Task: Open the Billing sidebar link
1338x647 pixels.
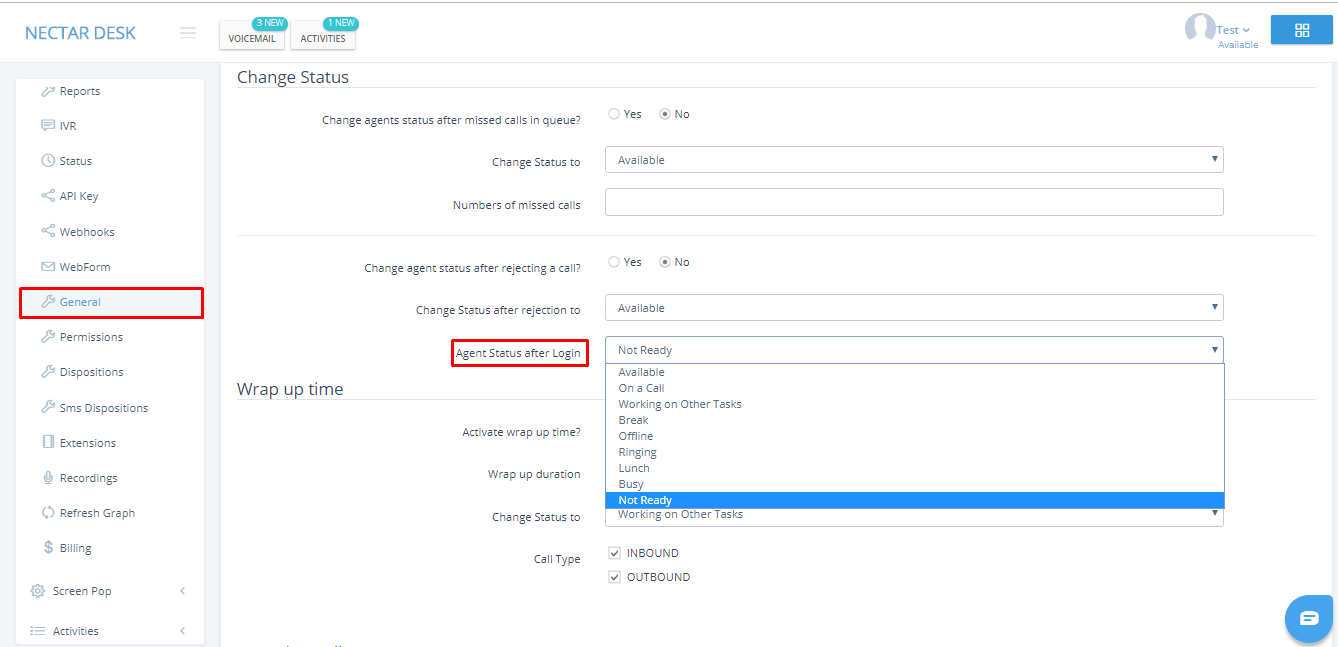Action: pyautogui.click(x=75, y=548)
